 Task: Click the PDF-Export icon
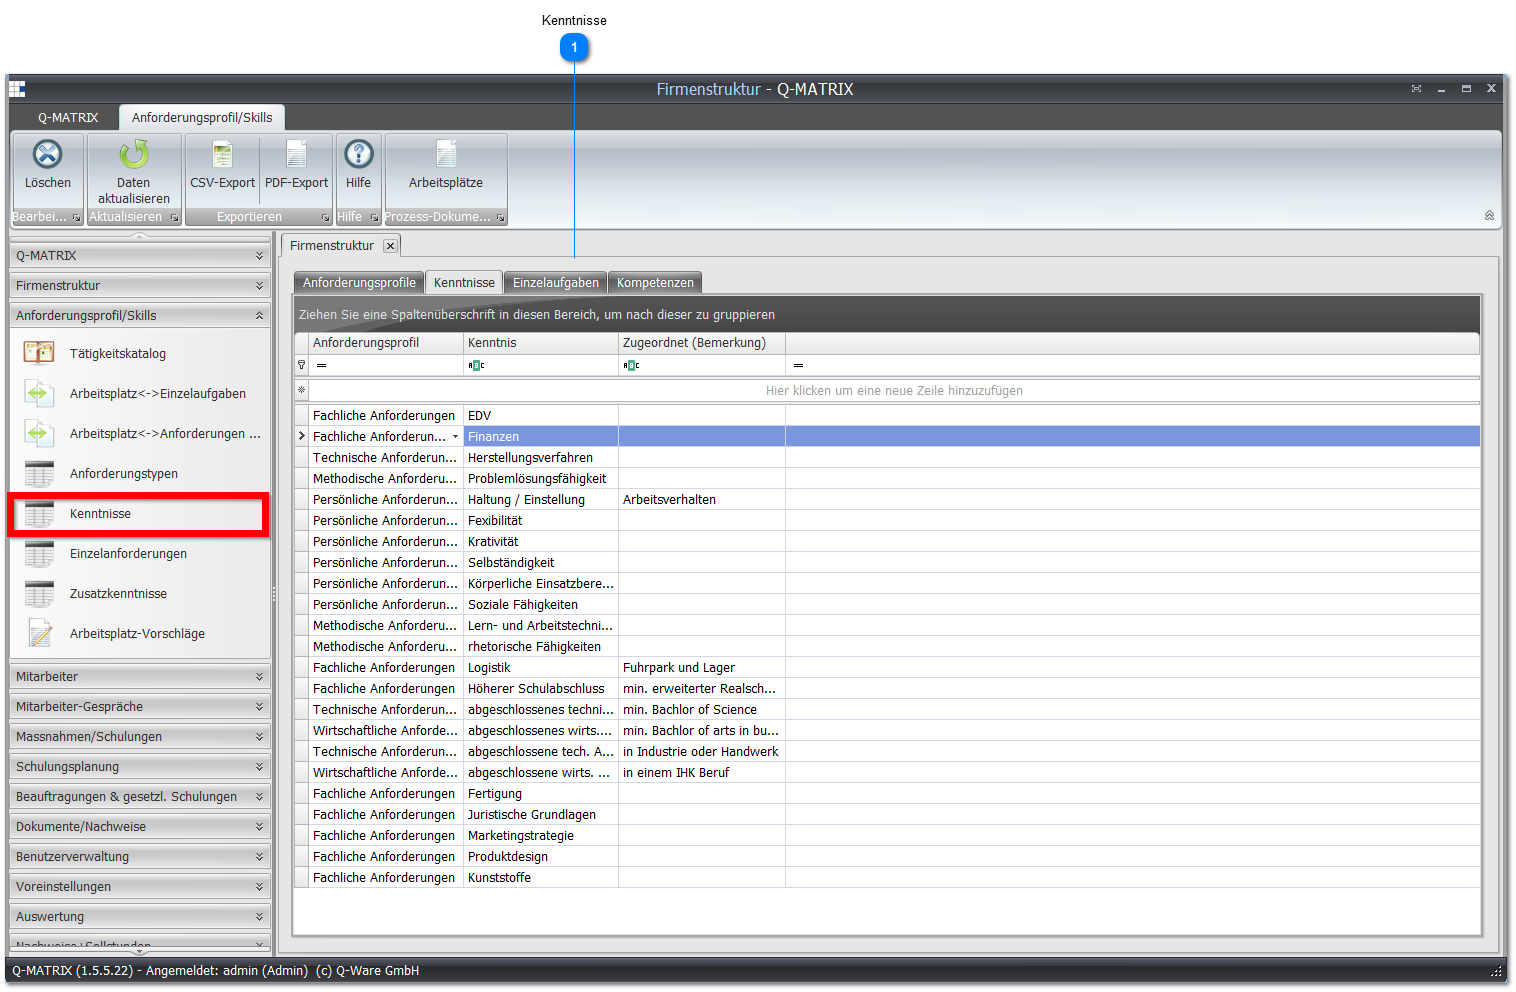[296, 154]
